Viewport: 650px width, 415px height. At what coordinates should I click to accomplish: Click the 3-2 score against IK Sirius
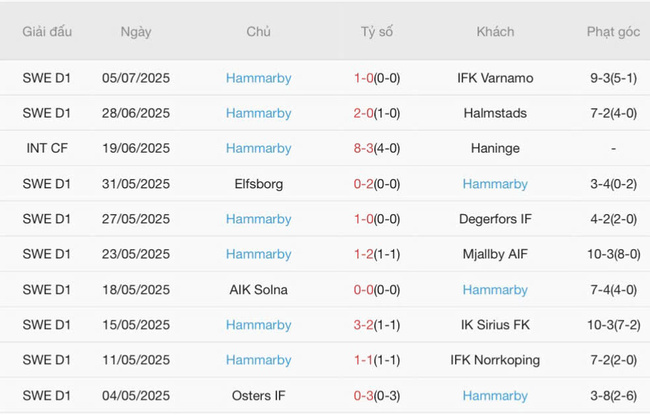377,325
